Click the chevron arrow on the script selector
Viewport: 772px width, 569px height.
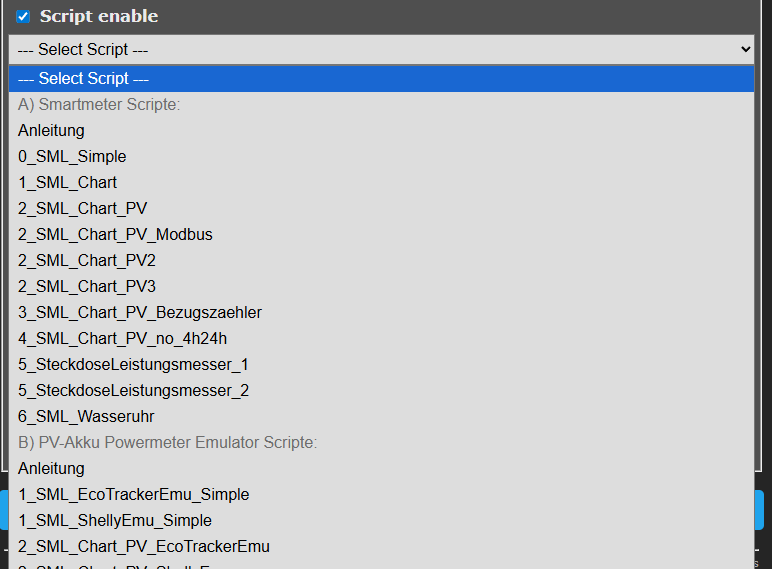(x=744, y=49)
